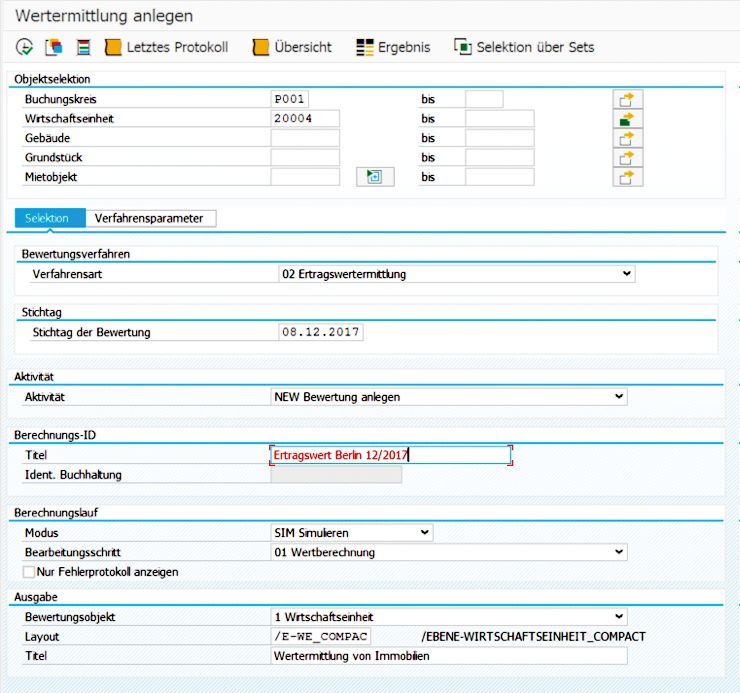Screen dimensions: 740x693
Task: Expand the Modus dropdown
Action: click(425, 533)
